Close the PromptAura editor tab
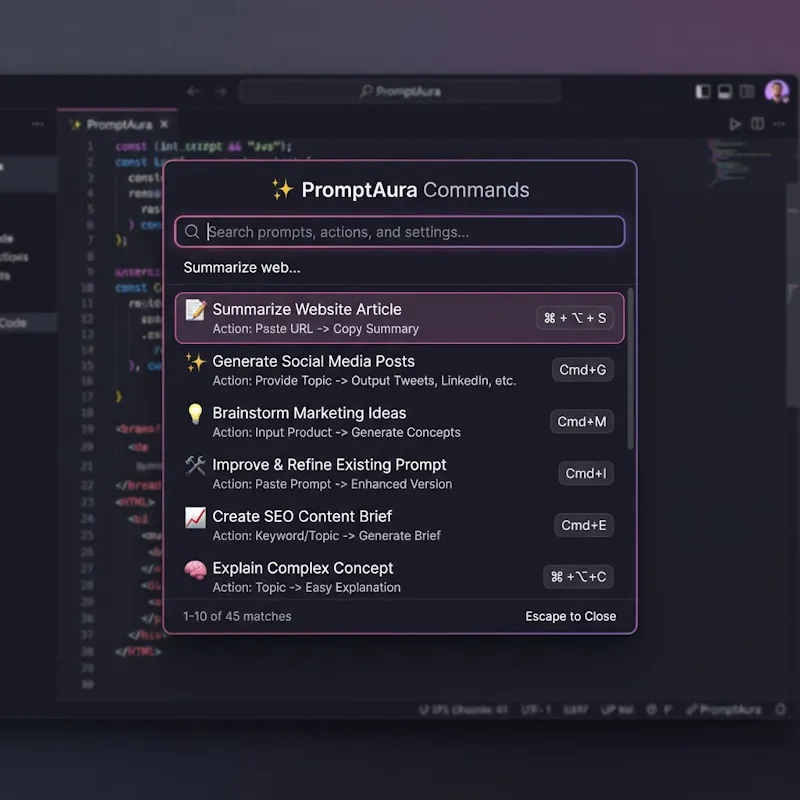This screenshot has width=800, height=800. pos(164,124)
